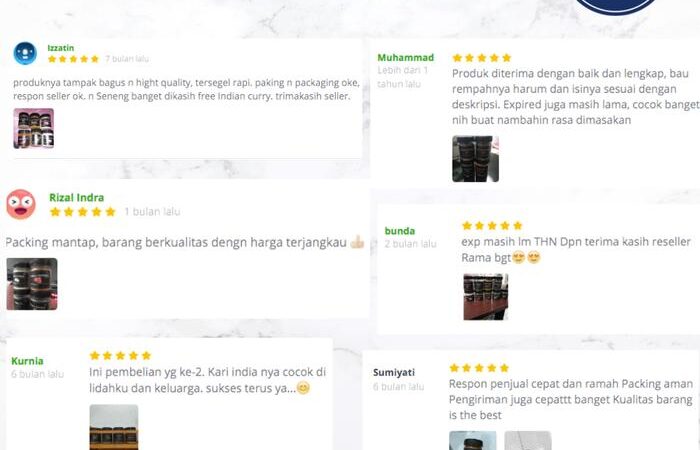Click the username Izzatin

[61, 48]
